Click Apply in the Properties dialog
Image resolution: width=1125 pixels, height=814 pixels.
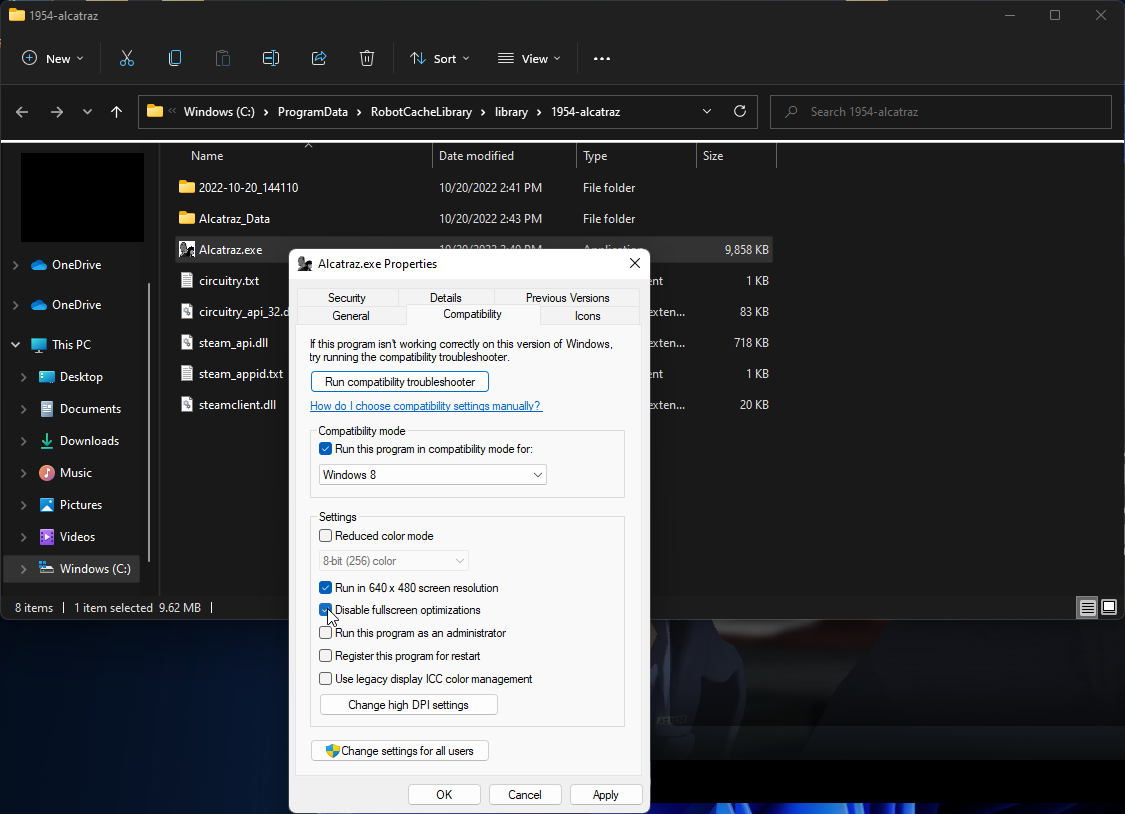(606, 795)
